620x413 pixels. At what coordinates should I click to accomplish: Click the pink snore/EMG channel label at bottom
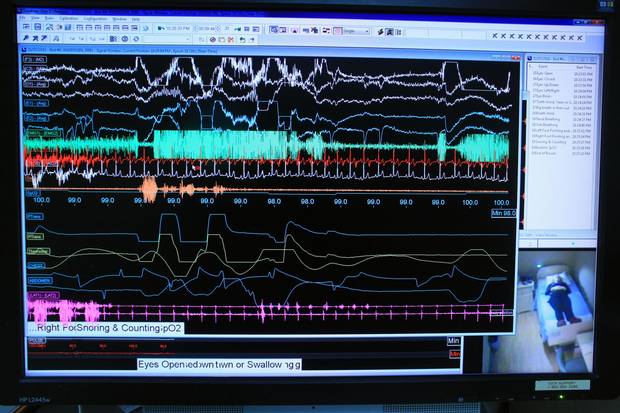(x=43, y=295)
